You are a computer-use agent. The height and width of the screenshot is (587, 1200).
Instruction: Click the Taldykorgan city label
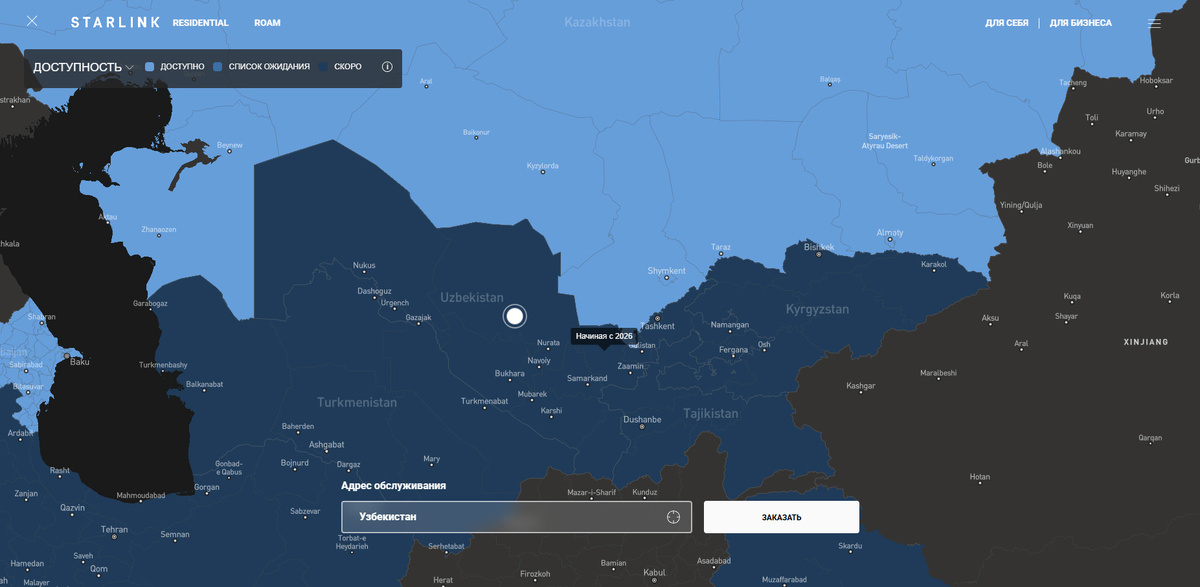point(933,158)
